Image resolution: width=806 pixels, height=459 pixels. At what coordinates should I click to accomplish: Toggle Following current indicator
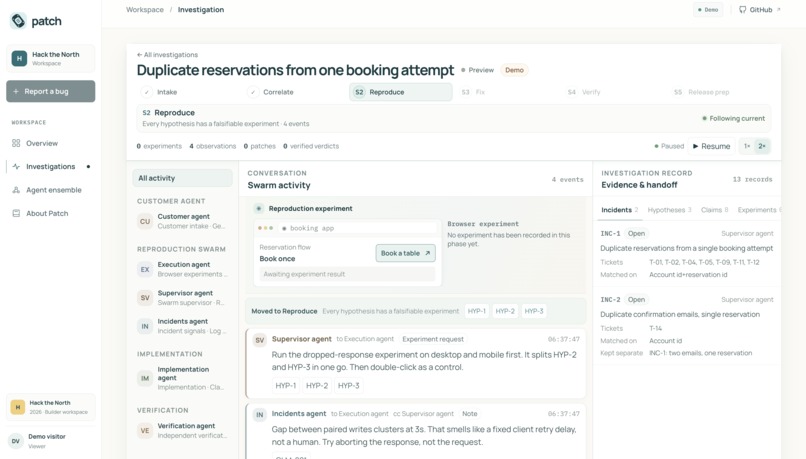tap(734, 118)
